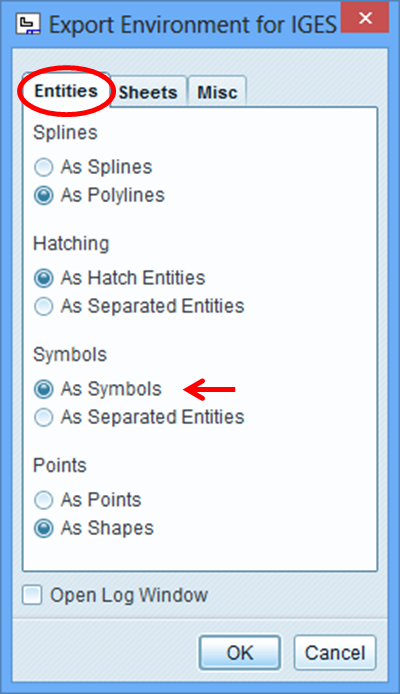Go to the Misc tab
Screen dimensions: 400x694
[217, 92]
